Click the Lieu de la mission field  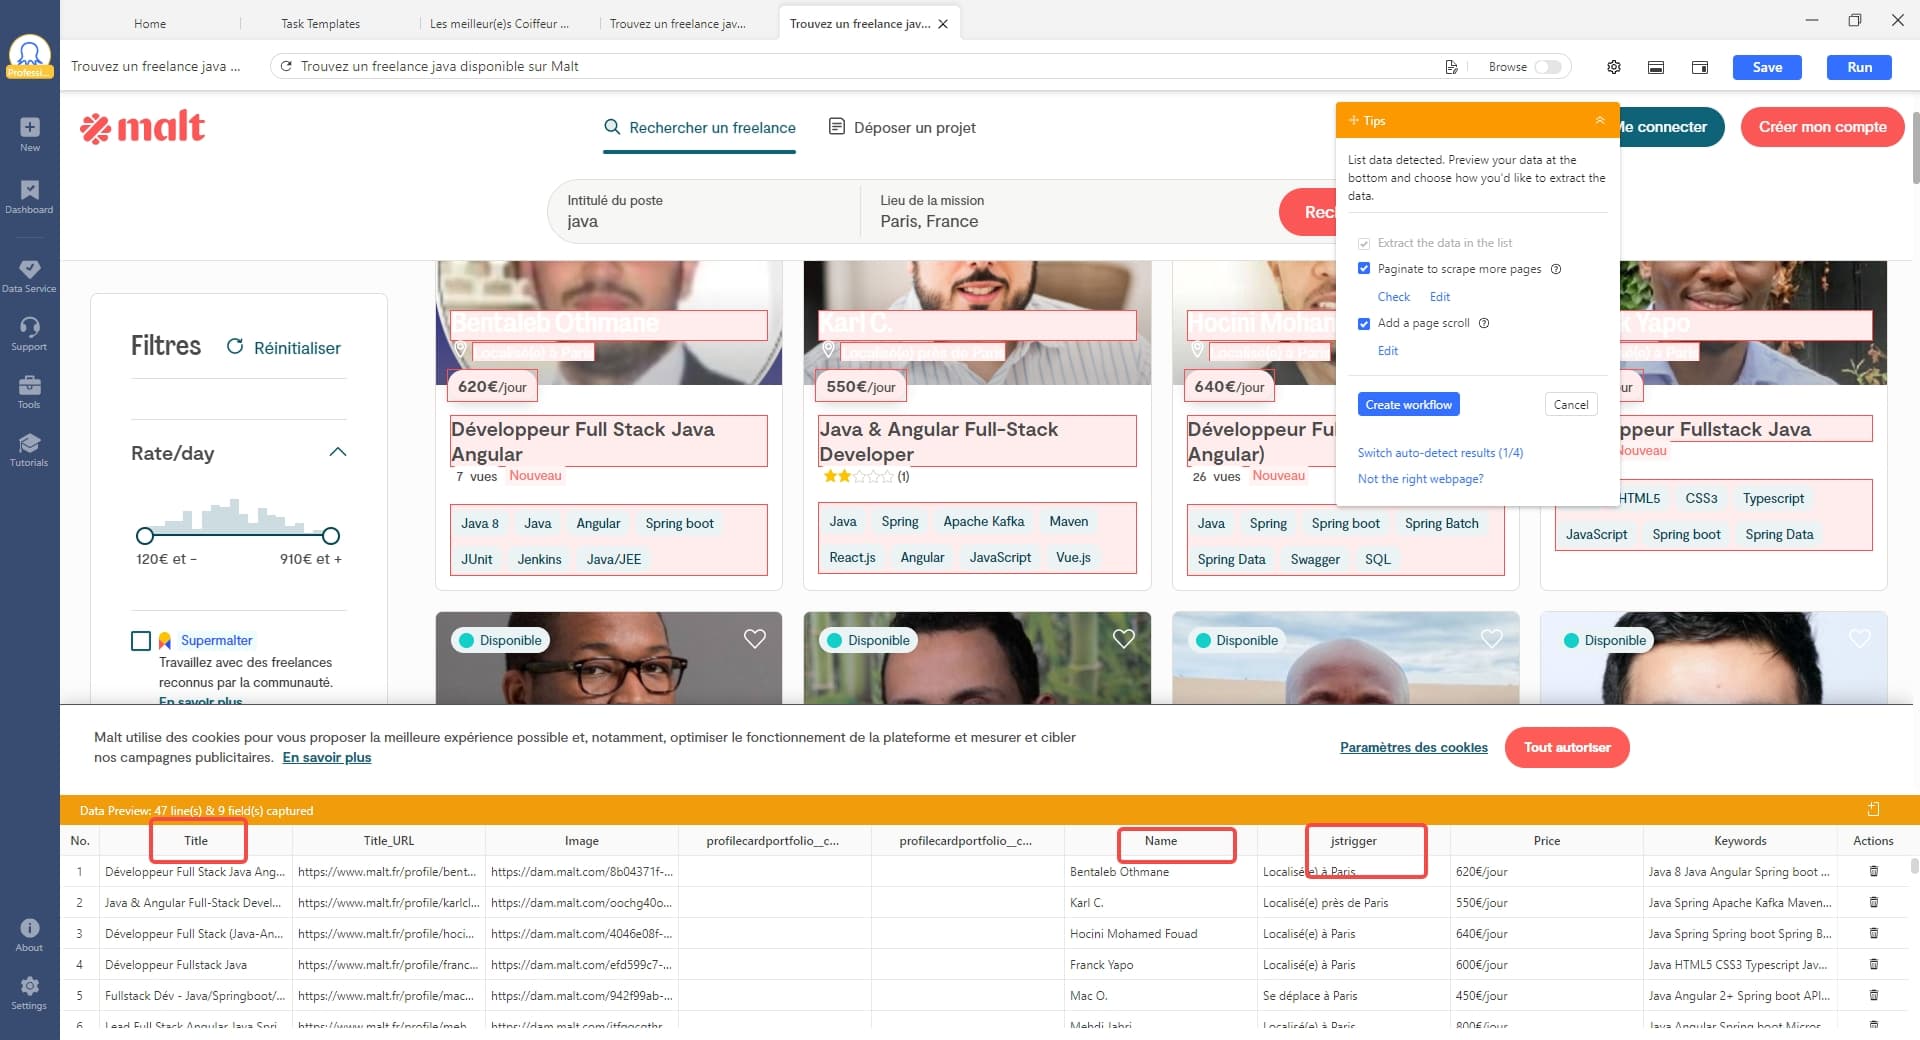1070,211
